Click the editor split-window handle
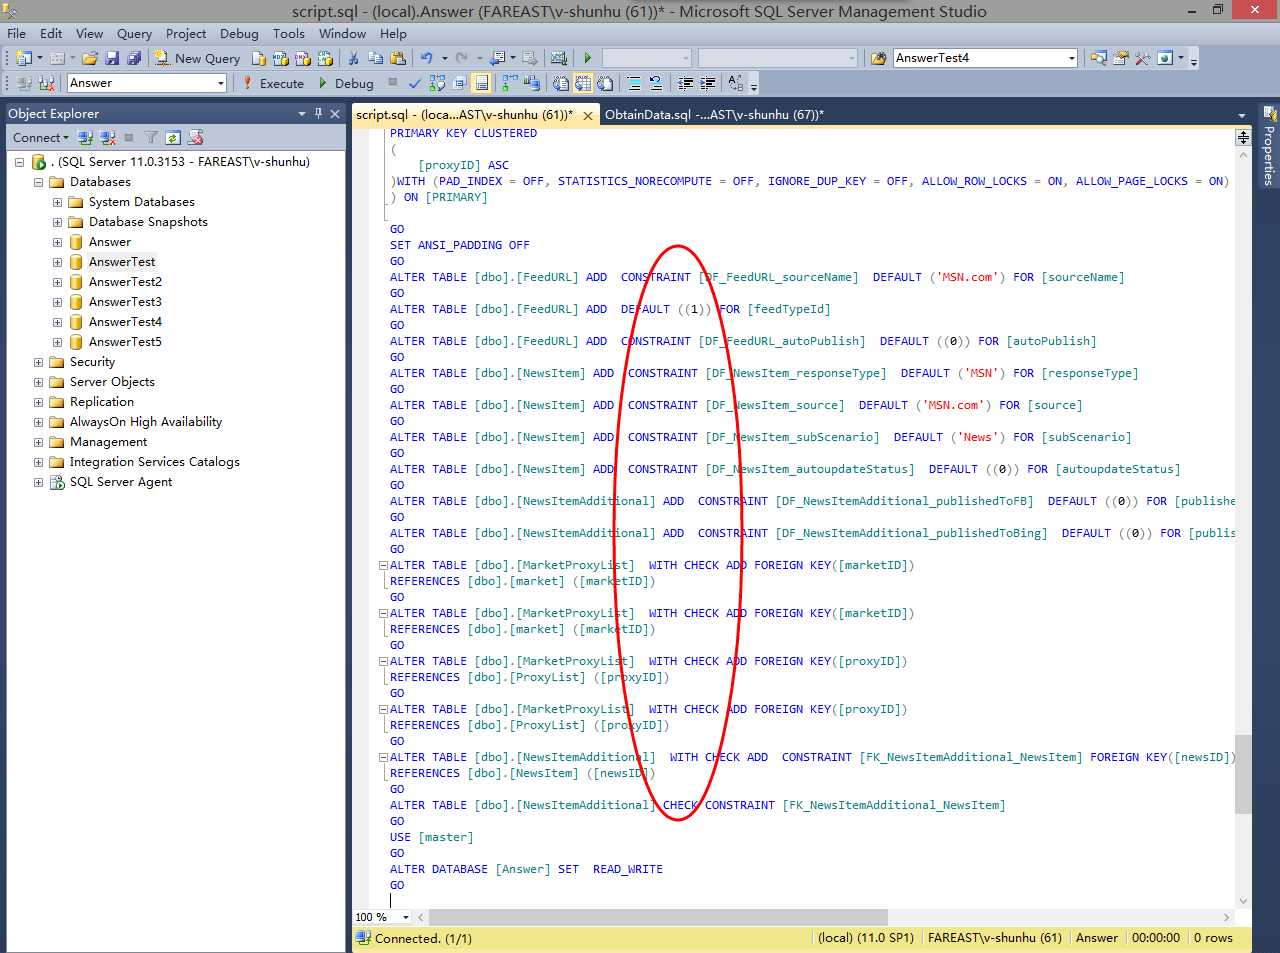The width and height of the screenshot is (1280, 953). [x=1243, y=137]
